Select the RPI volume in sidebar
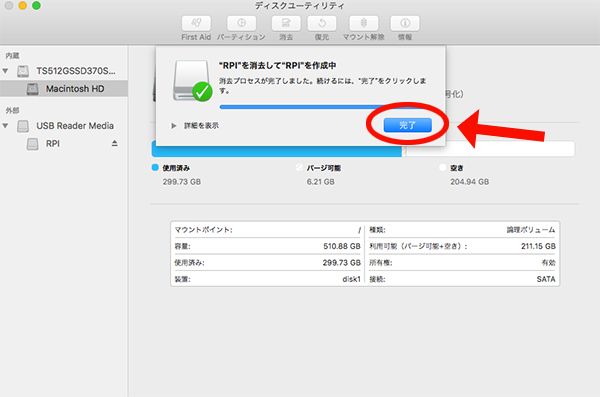Viewport: 600px width, 397px height. 52,144
